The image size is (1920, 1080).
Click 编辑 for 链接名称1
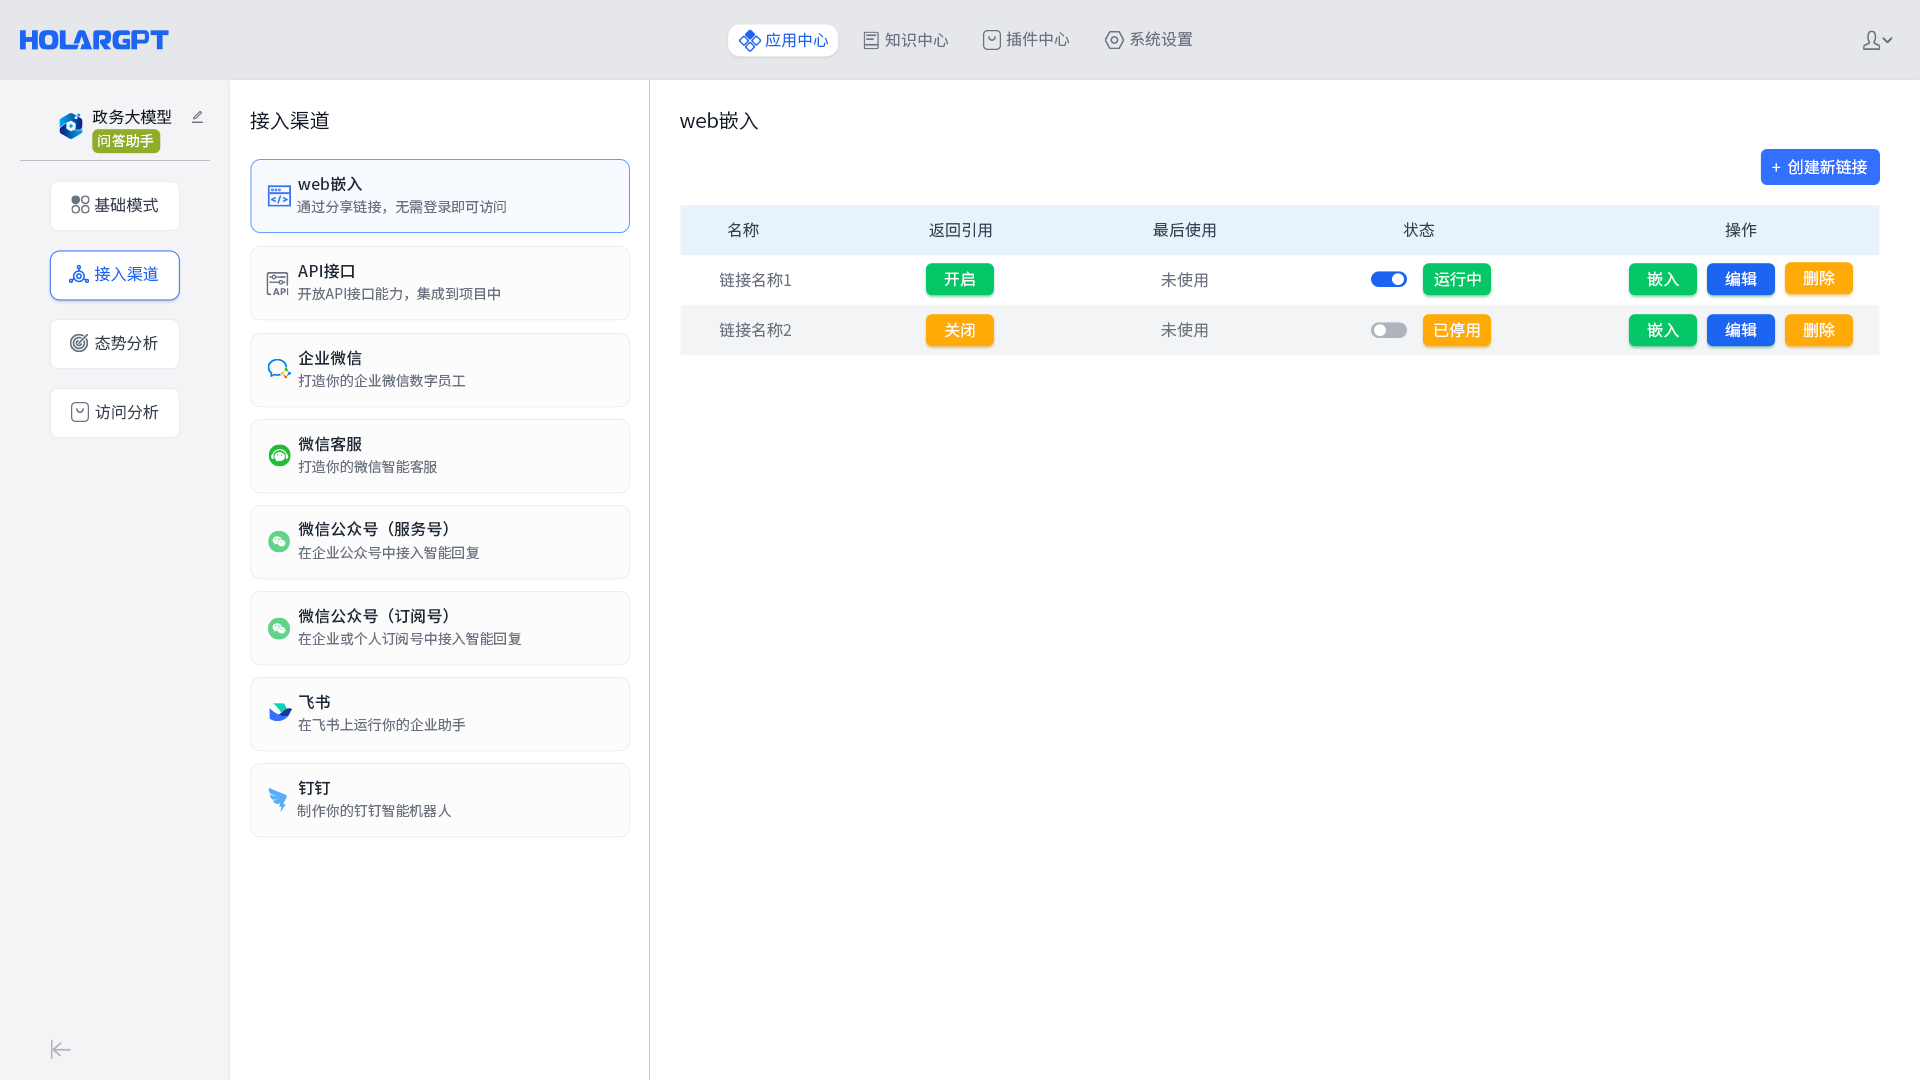coord(1741,279)
